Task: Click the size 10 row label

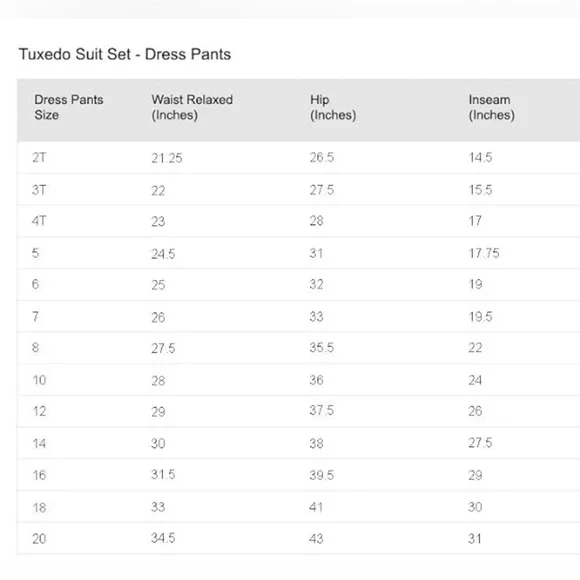Action: 39,380
